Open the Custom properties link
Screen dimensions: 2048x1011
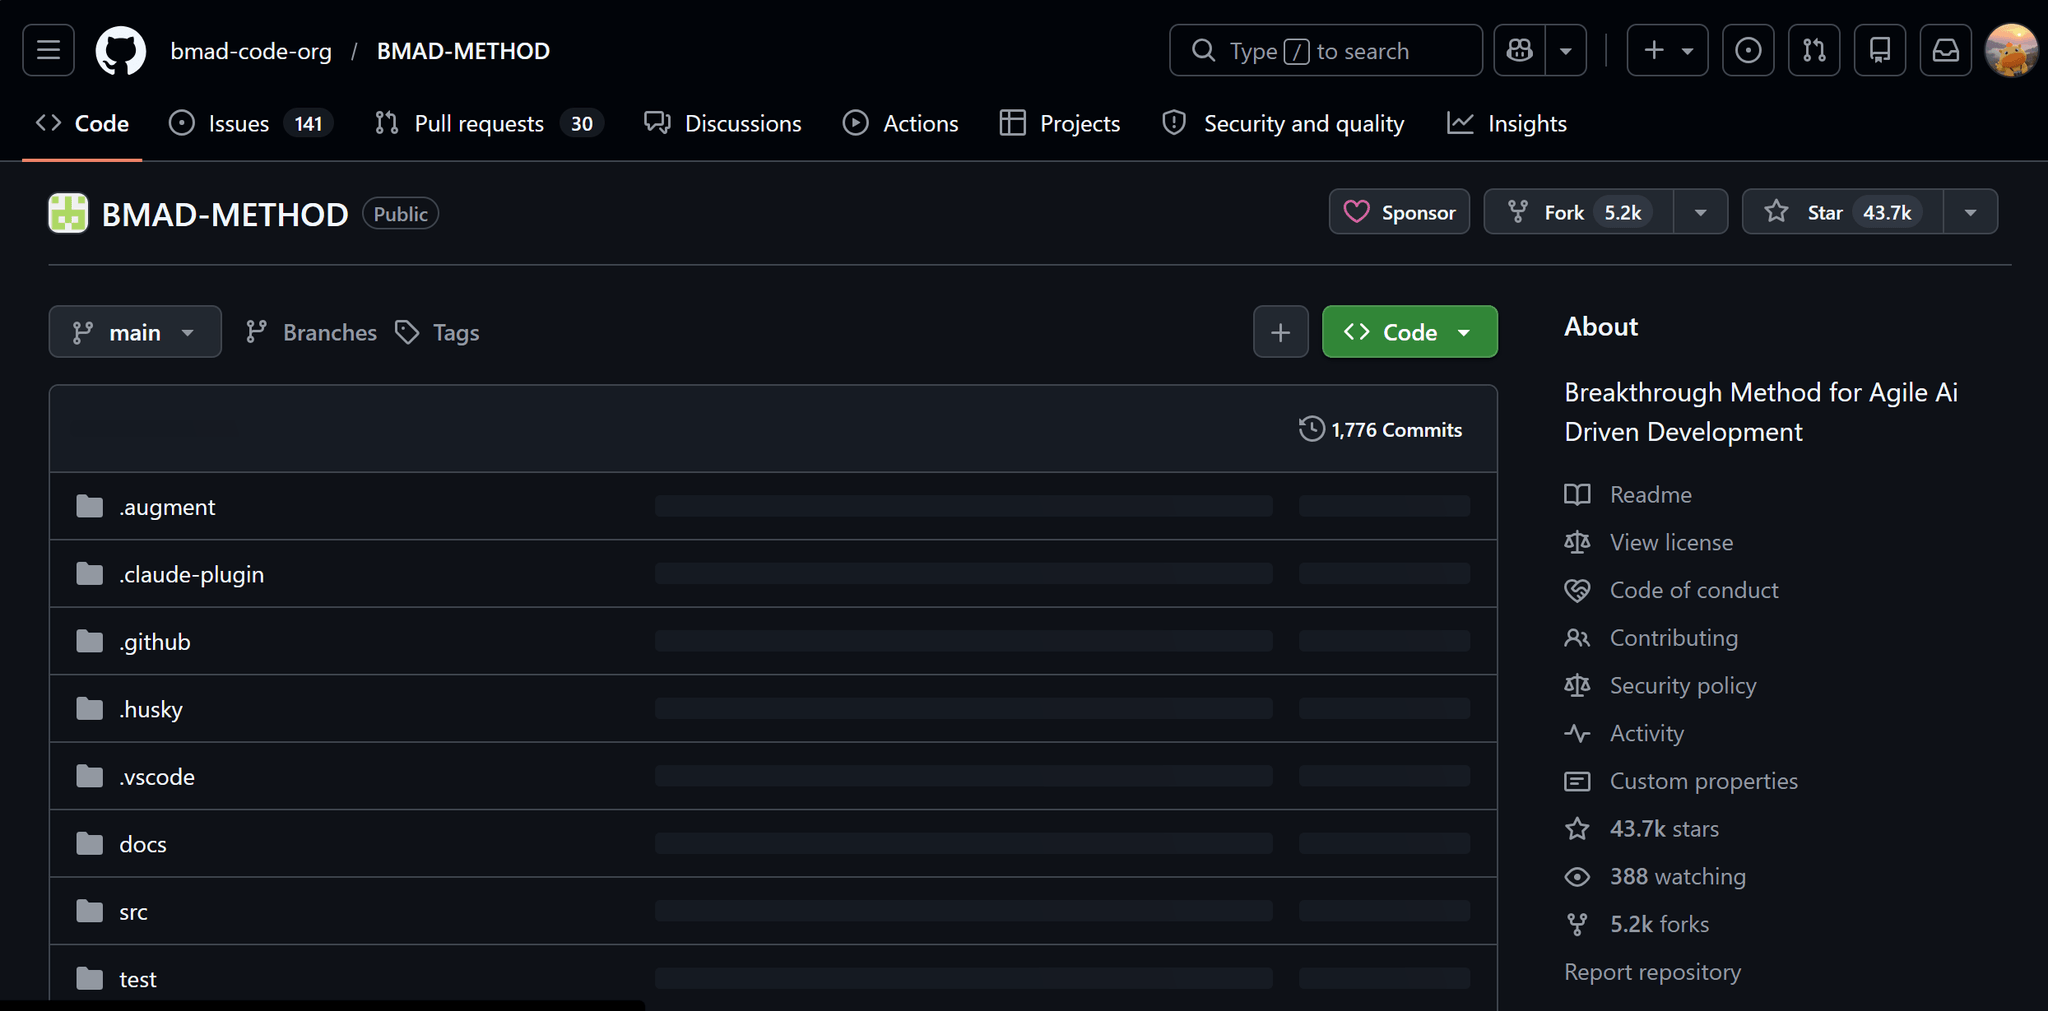coord(1704,781)
